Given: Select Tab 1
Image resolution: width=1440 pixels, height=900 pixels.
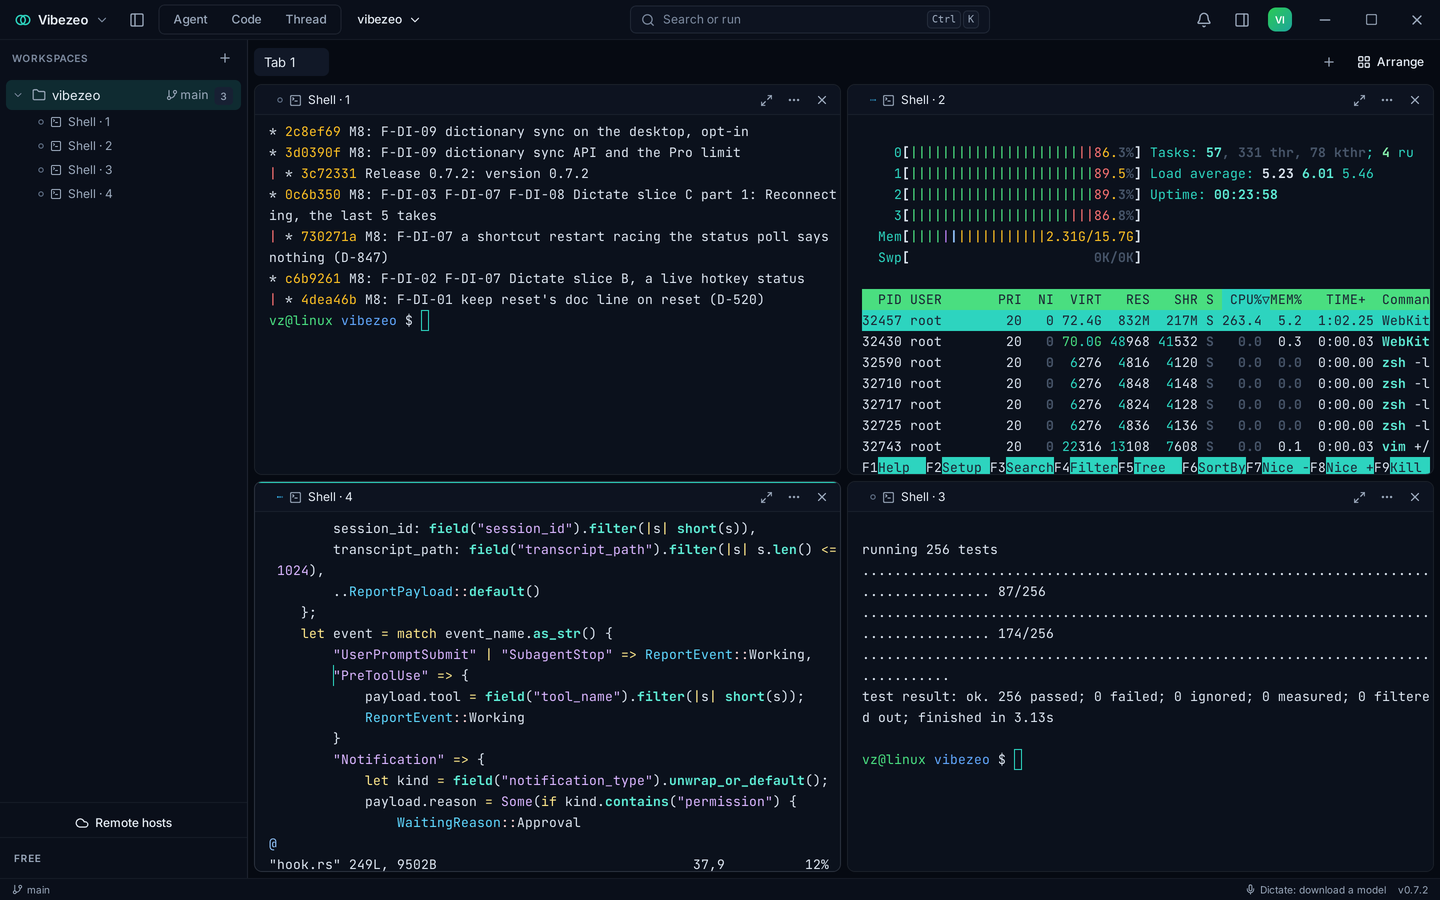Looking at the screenshot, I should 291,62.
